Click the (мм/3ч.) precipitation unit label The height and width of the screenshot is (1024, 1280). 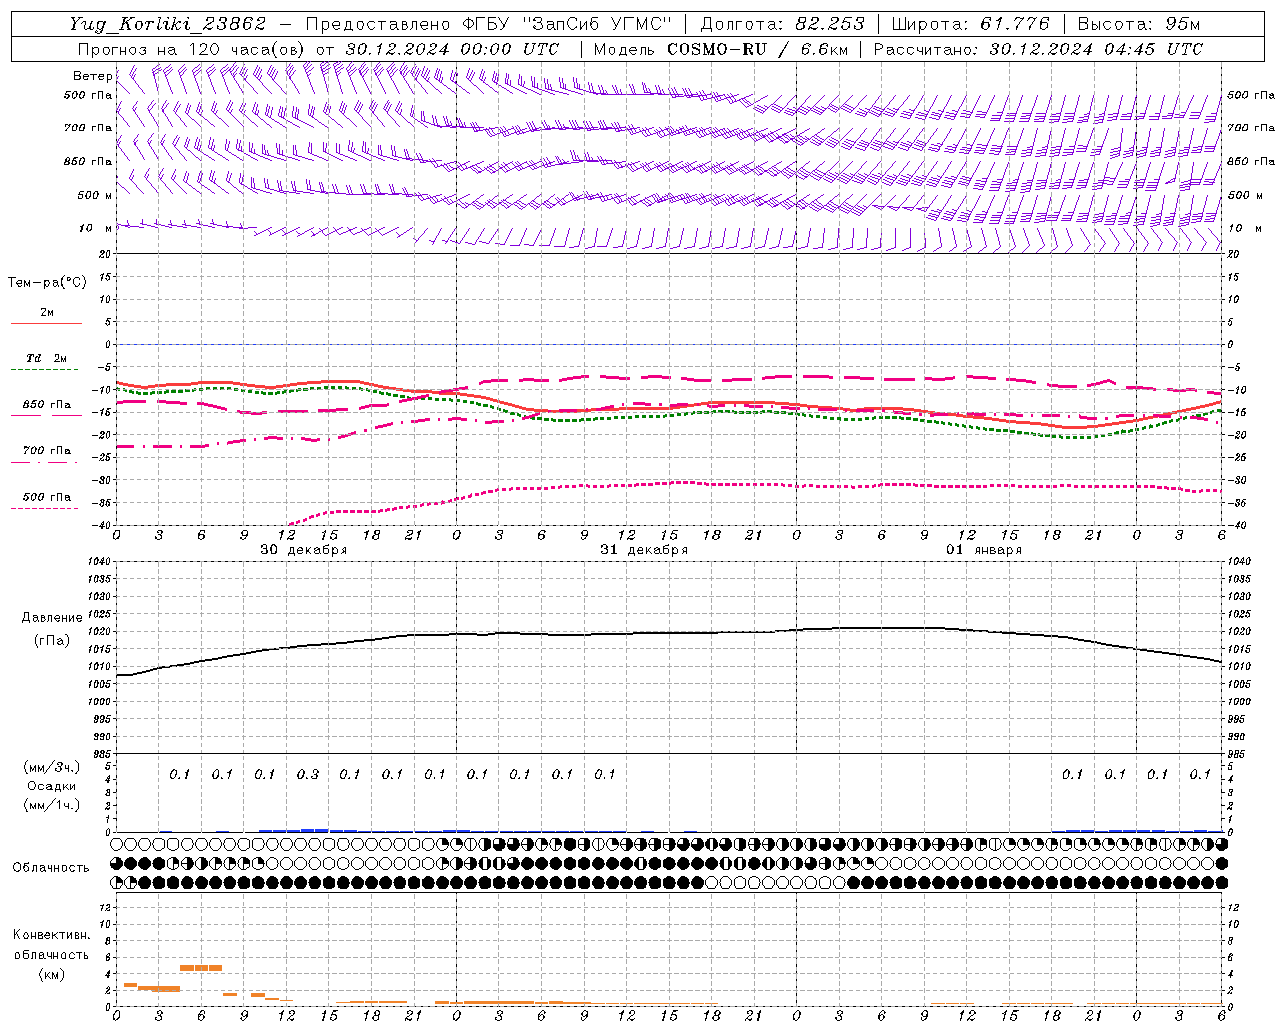pyautogui.click(x=52, y=767)
